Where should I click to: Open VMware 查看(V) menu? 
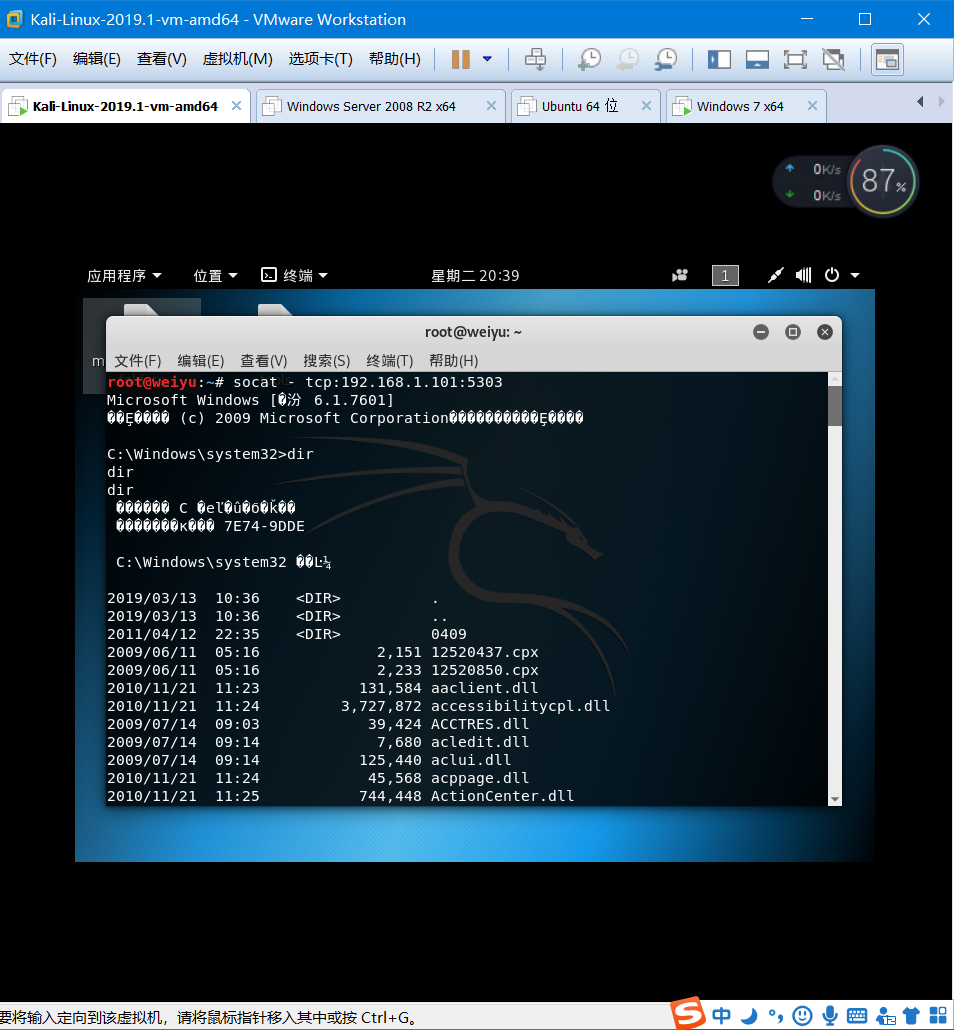click(x=162, y=59)
